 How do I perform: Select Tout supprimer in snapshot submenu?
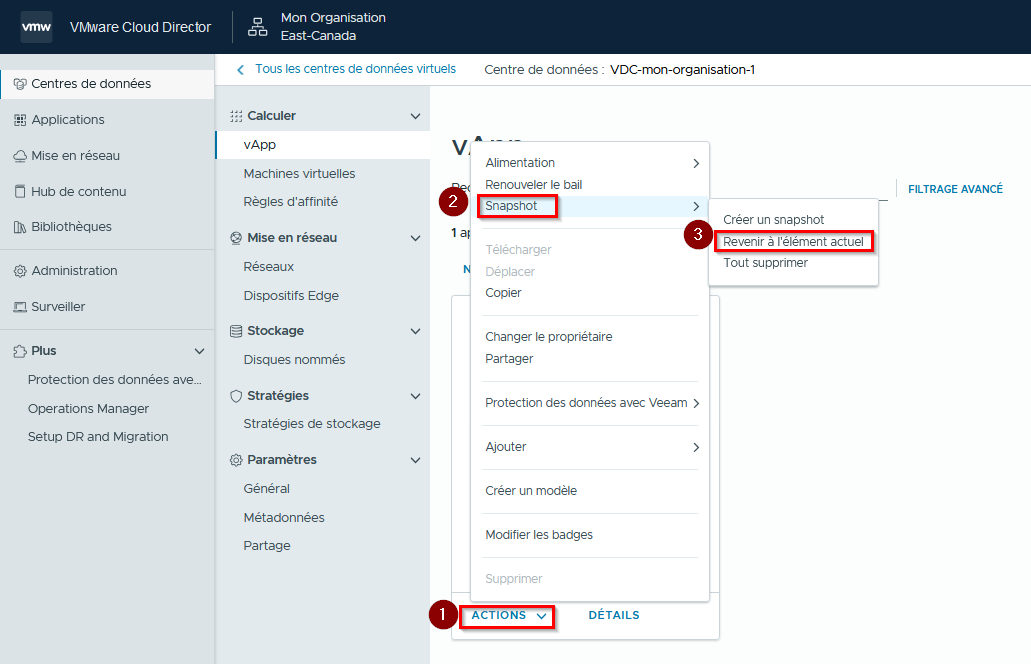[765, 263]
